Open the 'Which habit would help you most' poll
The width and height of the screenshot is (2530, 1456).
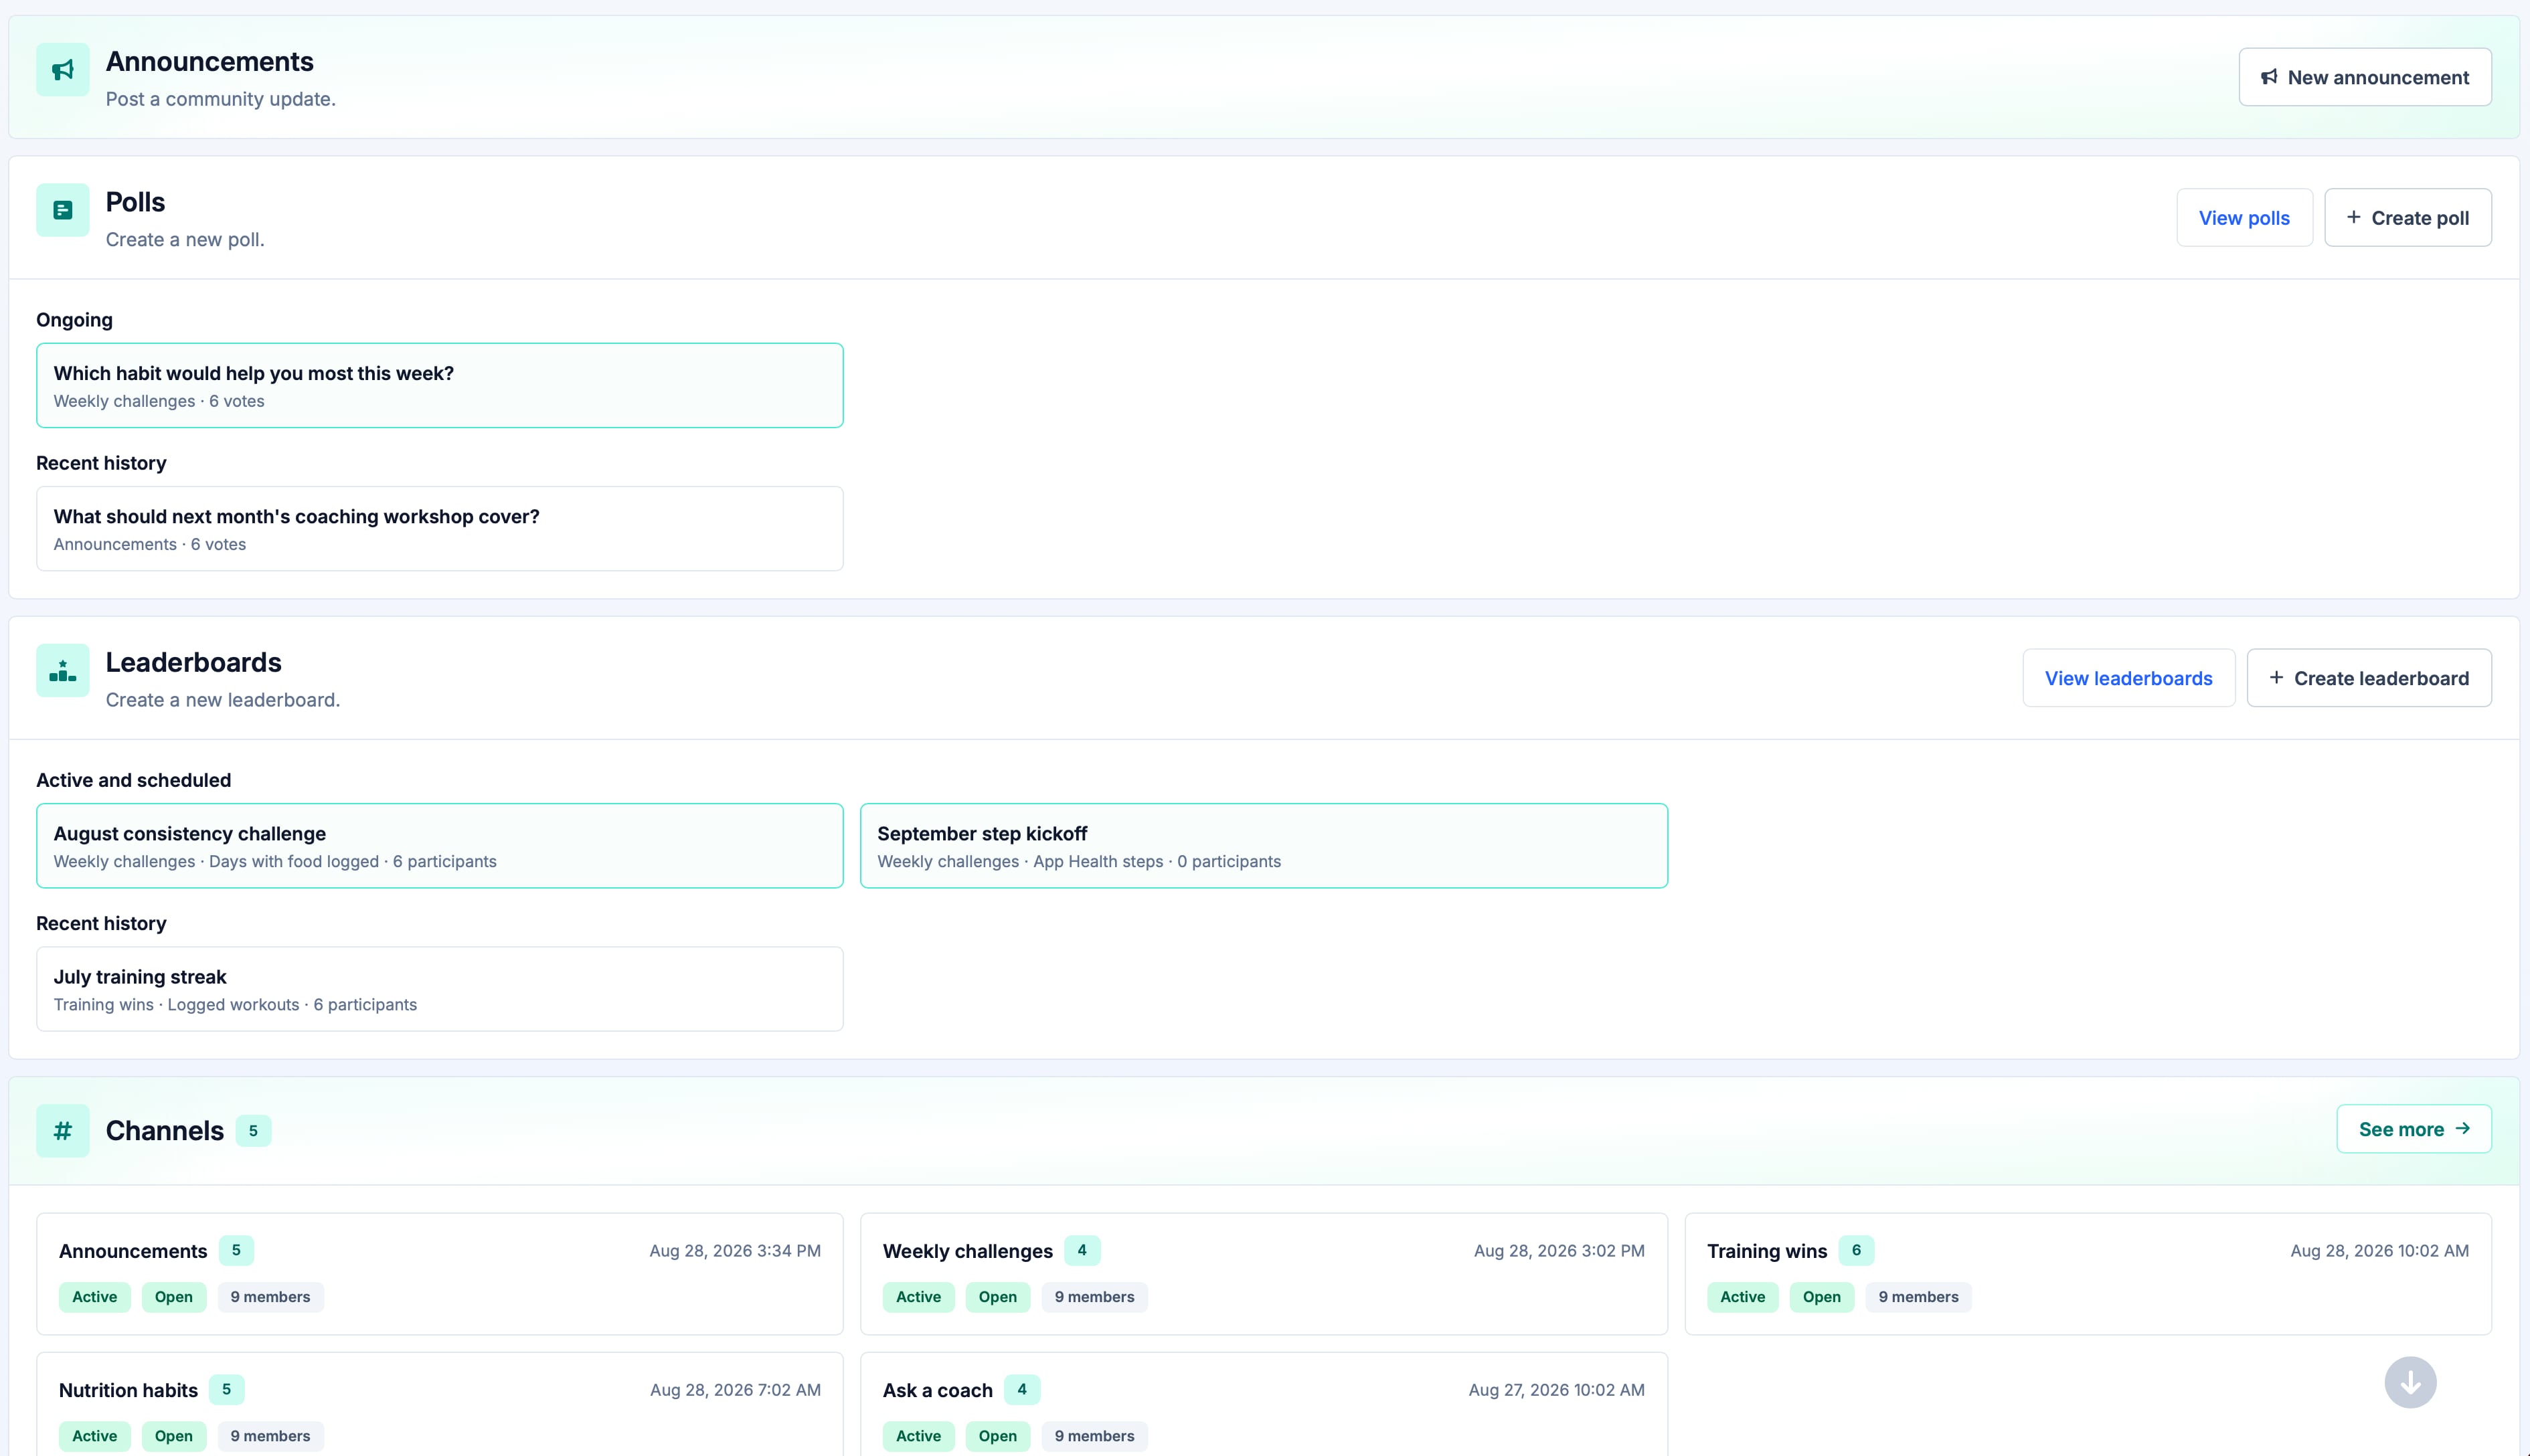point(440,386)
